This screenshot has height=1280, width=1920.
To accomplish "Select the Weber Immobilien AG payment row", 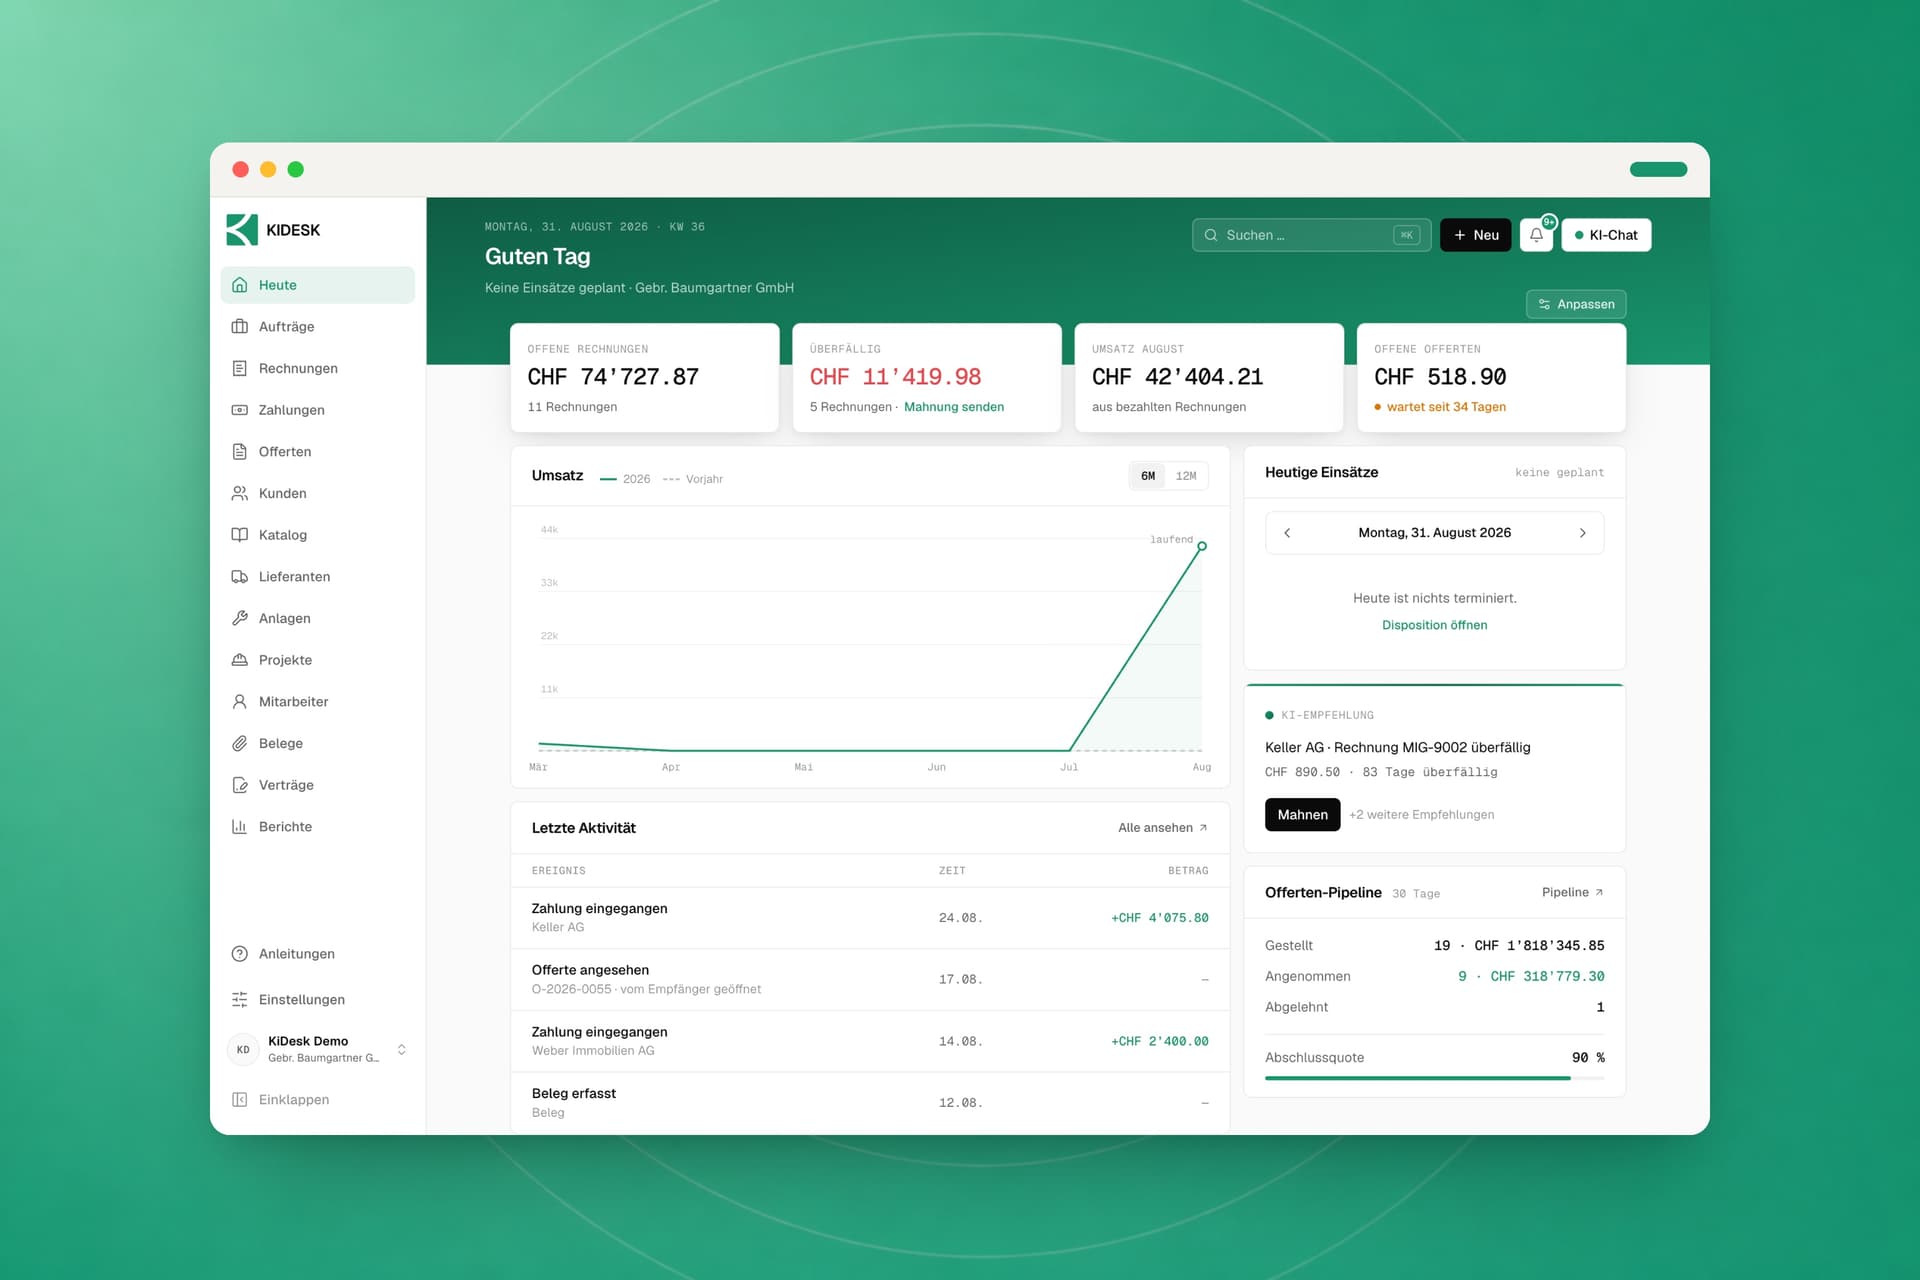I will click(870, 1041).
